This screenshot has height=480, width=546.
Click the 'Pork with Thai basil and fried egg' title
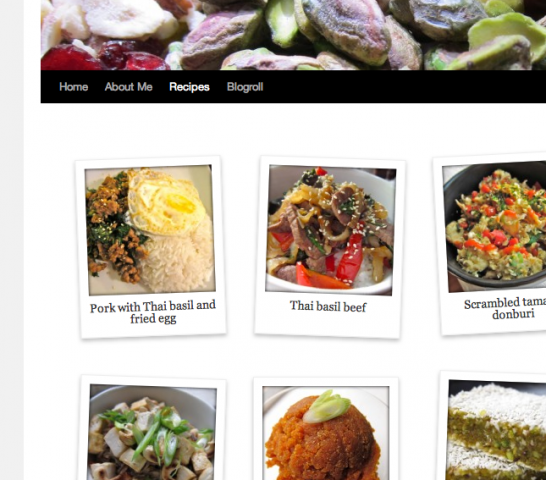pos(153,312)
